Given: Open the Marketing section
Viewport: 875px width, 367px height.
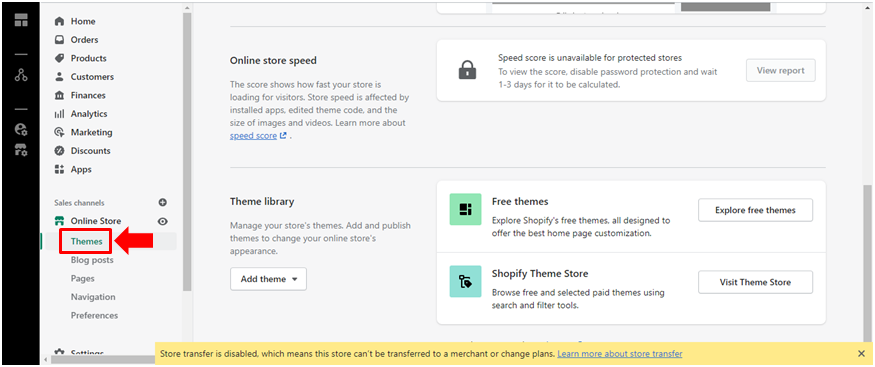Looking at the screenshot, I should (x=92, y=132).
